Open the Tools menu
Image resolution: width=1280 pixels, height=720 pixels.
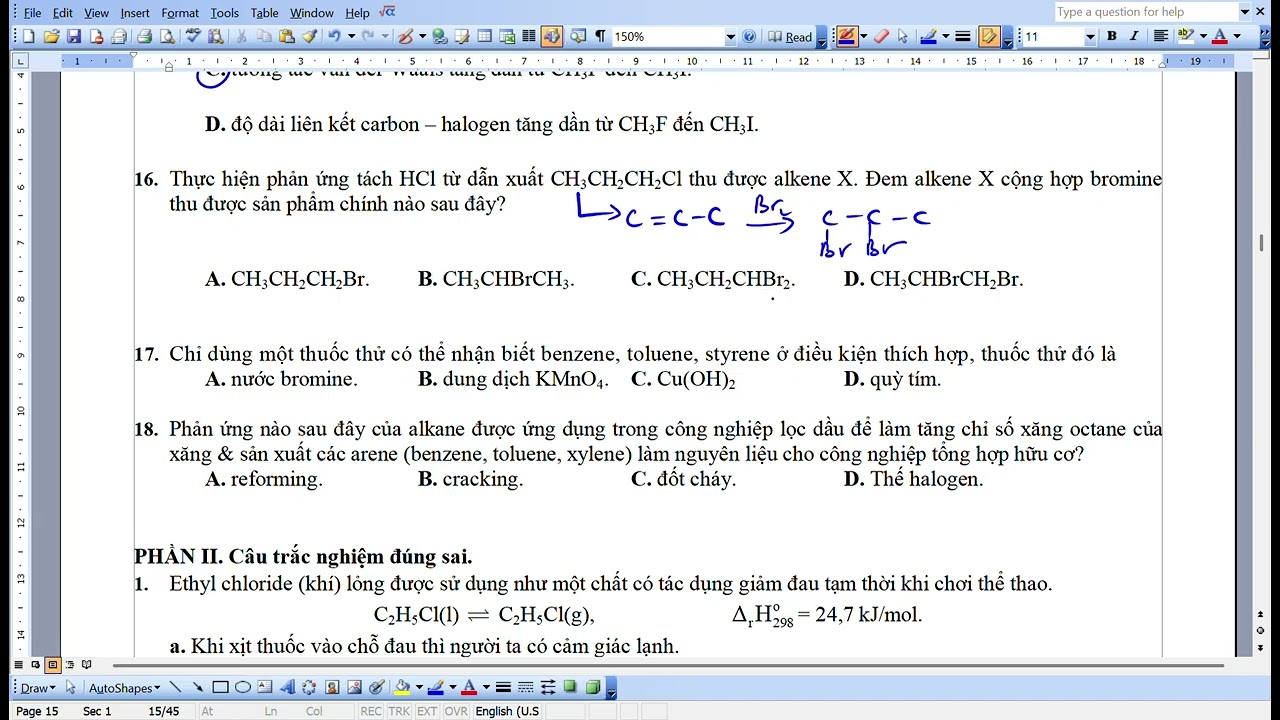point(225,13)
